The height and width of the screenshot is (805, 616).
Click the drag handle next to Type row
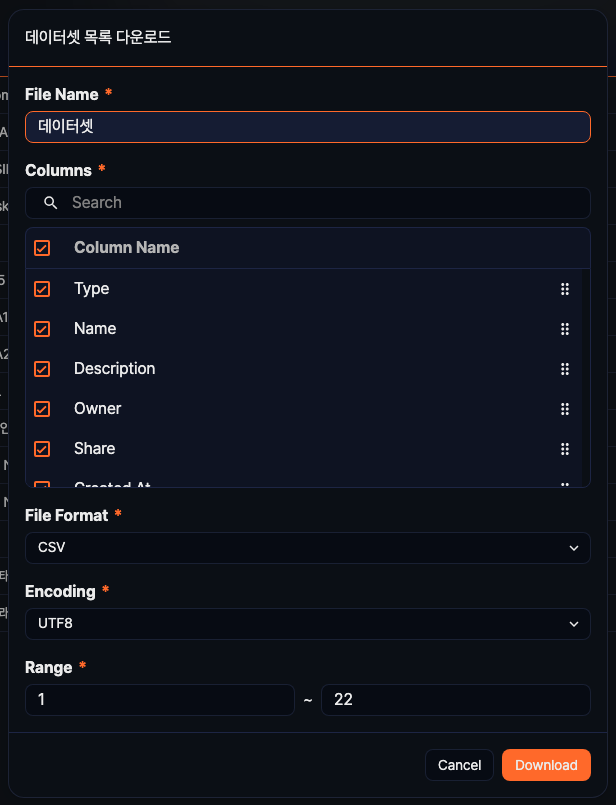click(x=565, y=288)
